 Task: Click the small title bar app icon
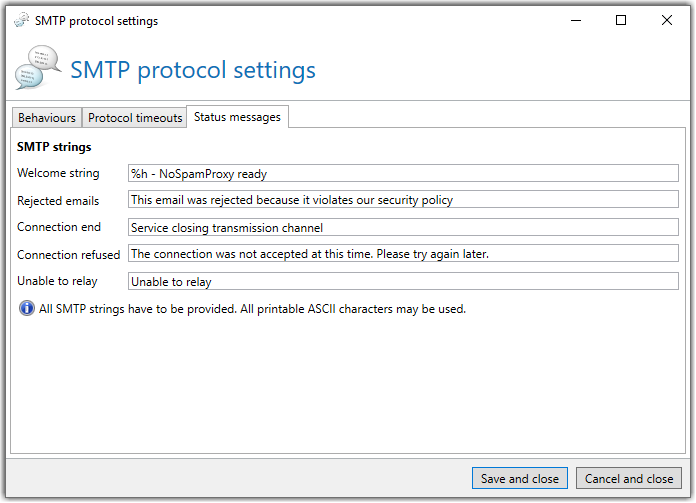21,20
